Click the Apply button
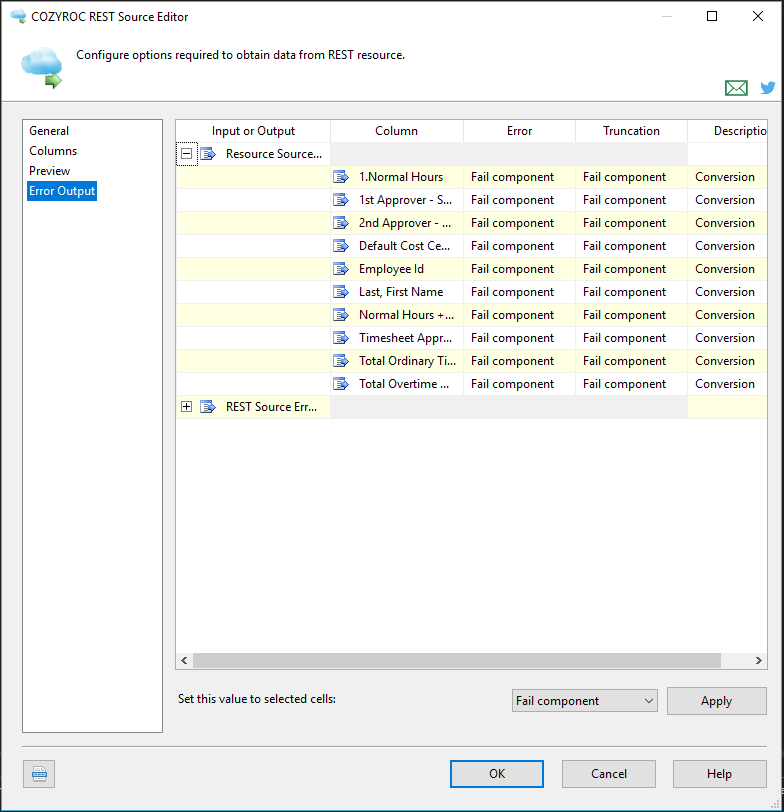This screenshot has height=812, width=784. click(x=717, y=701)
